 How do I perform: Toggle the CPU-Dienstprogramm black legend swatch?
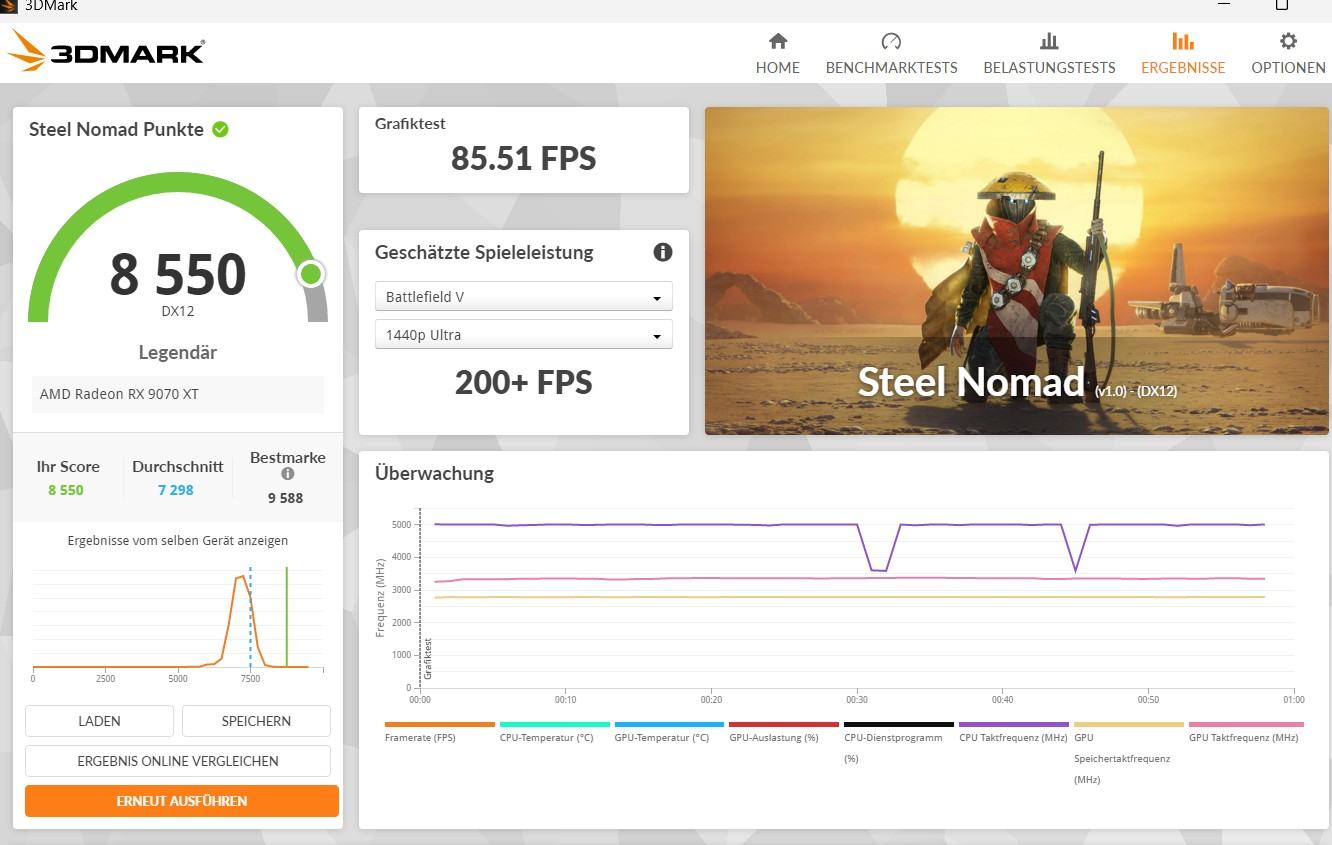click(899, 724)
